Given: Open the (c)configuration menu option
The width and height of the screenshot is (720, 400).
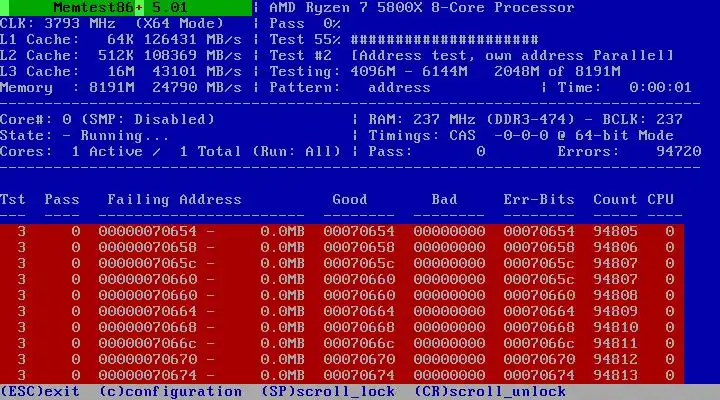Looking at the screenshot, I should point(170,392).
